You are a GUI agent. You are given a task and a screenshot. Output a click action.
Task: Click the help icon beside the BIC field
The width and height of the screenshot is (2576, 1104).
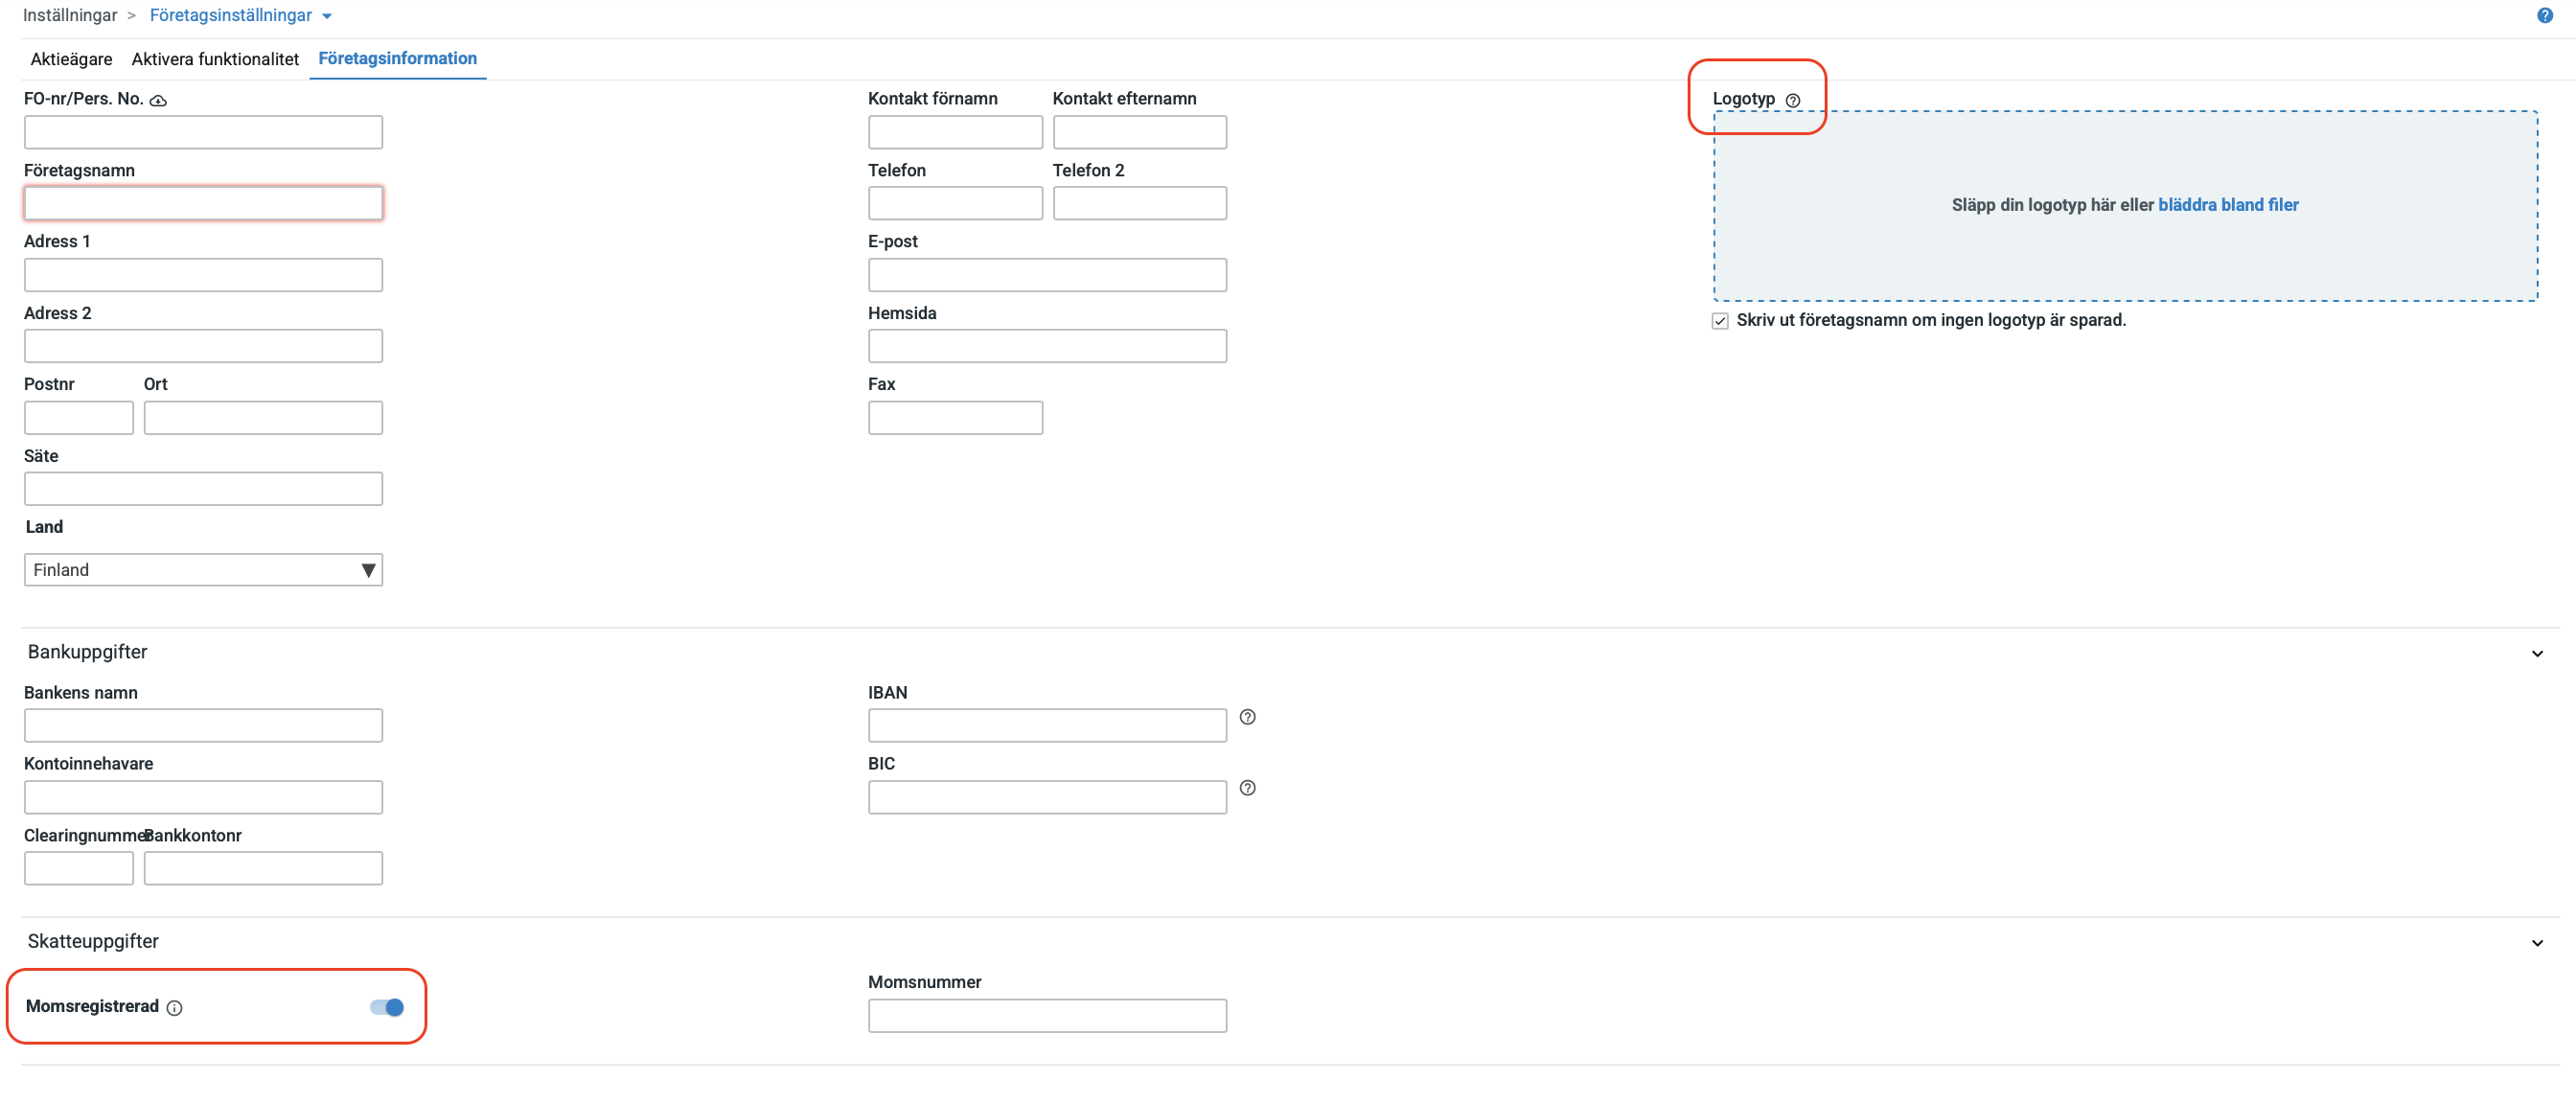(1247, 788)
